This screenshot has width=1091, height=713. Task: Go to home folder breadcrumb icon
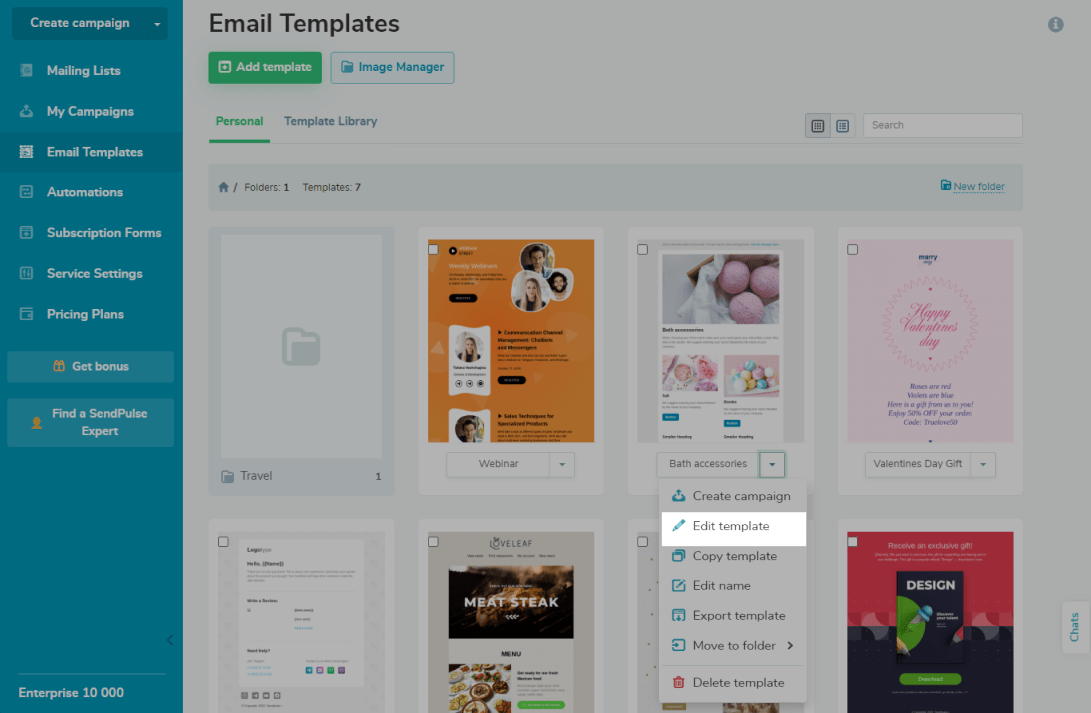coord(223,187)
